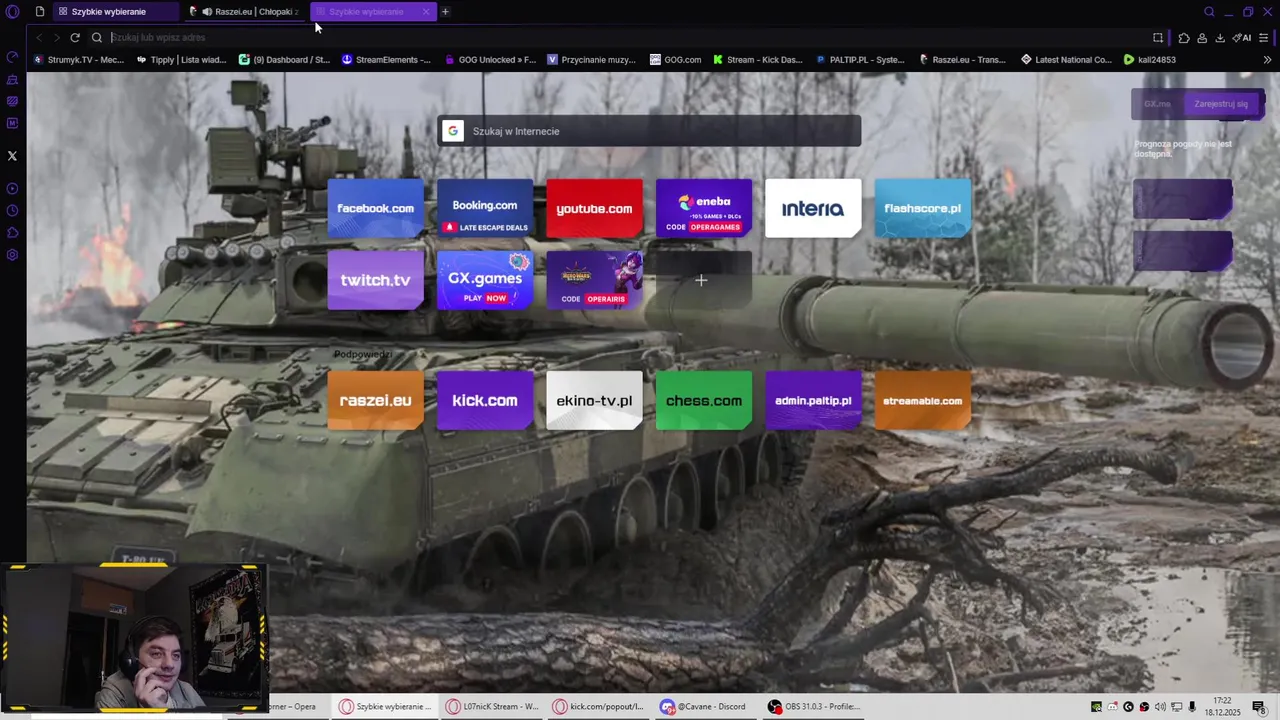Image resolution: width=1280 pixels, height=720 pixels.
Task: Open the sidebar player play-circle icon
Action: pyautogui.click(x=12, y=189)
